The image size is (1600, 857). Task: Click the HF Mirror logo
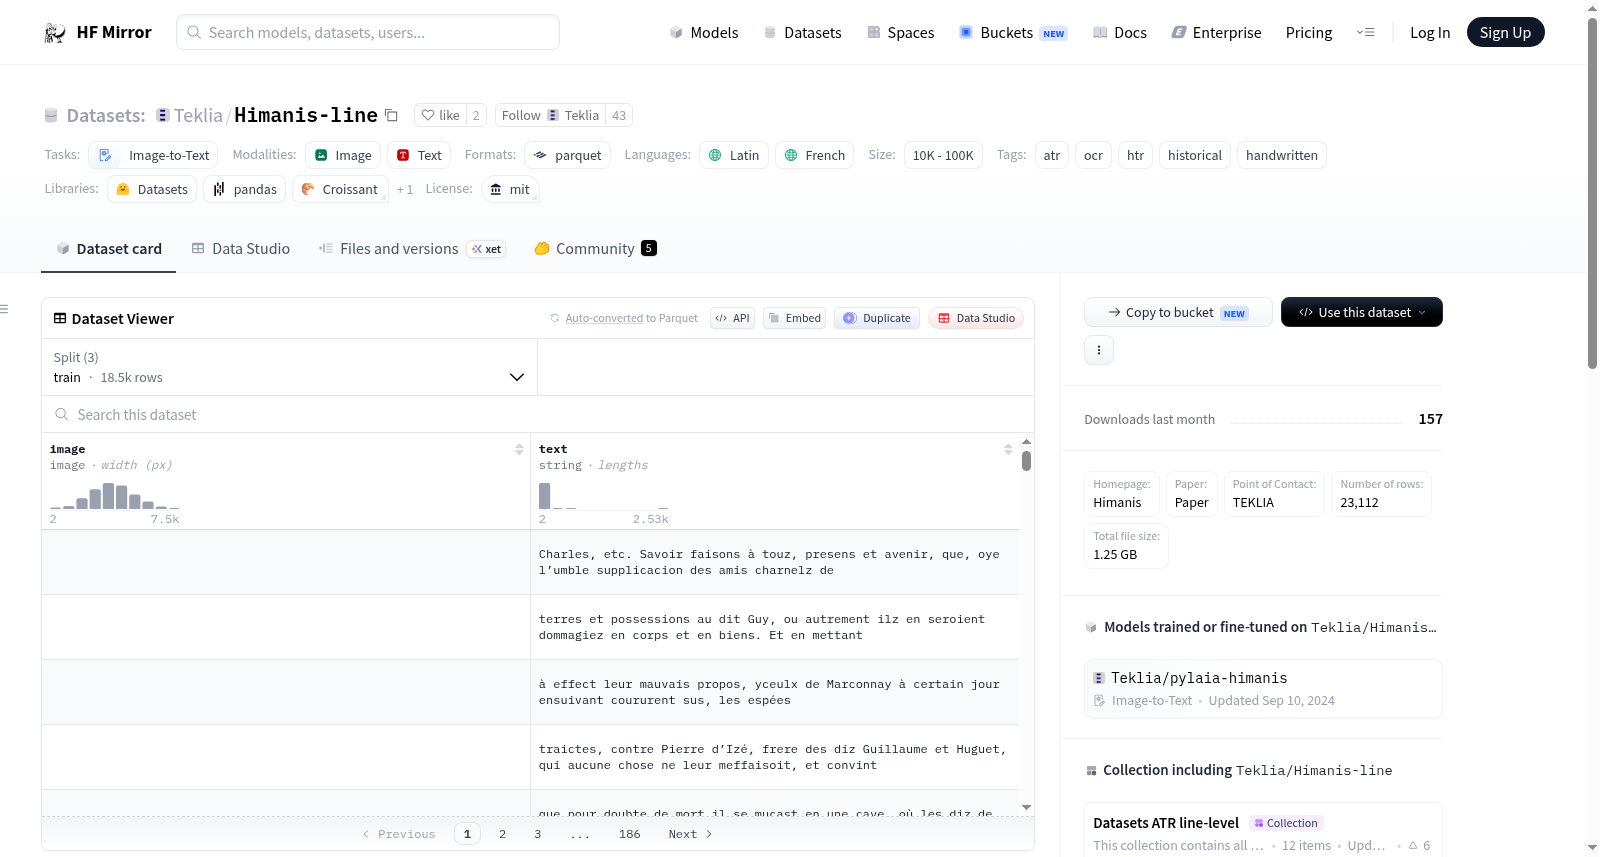coord(98,32)
